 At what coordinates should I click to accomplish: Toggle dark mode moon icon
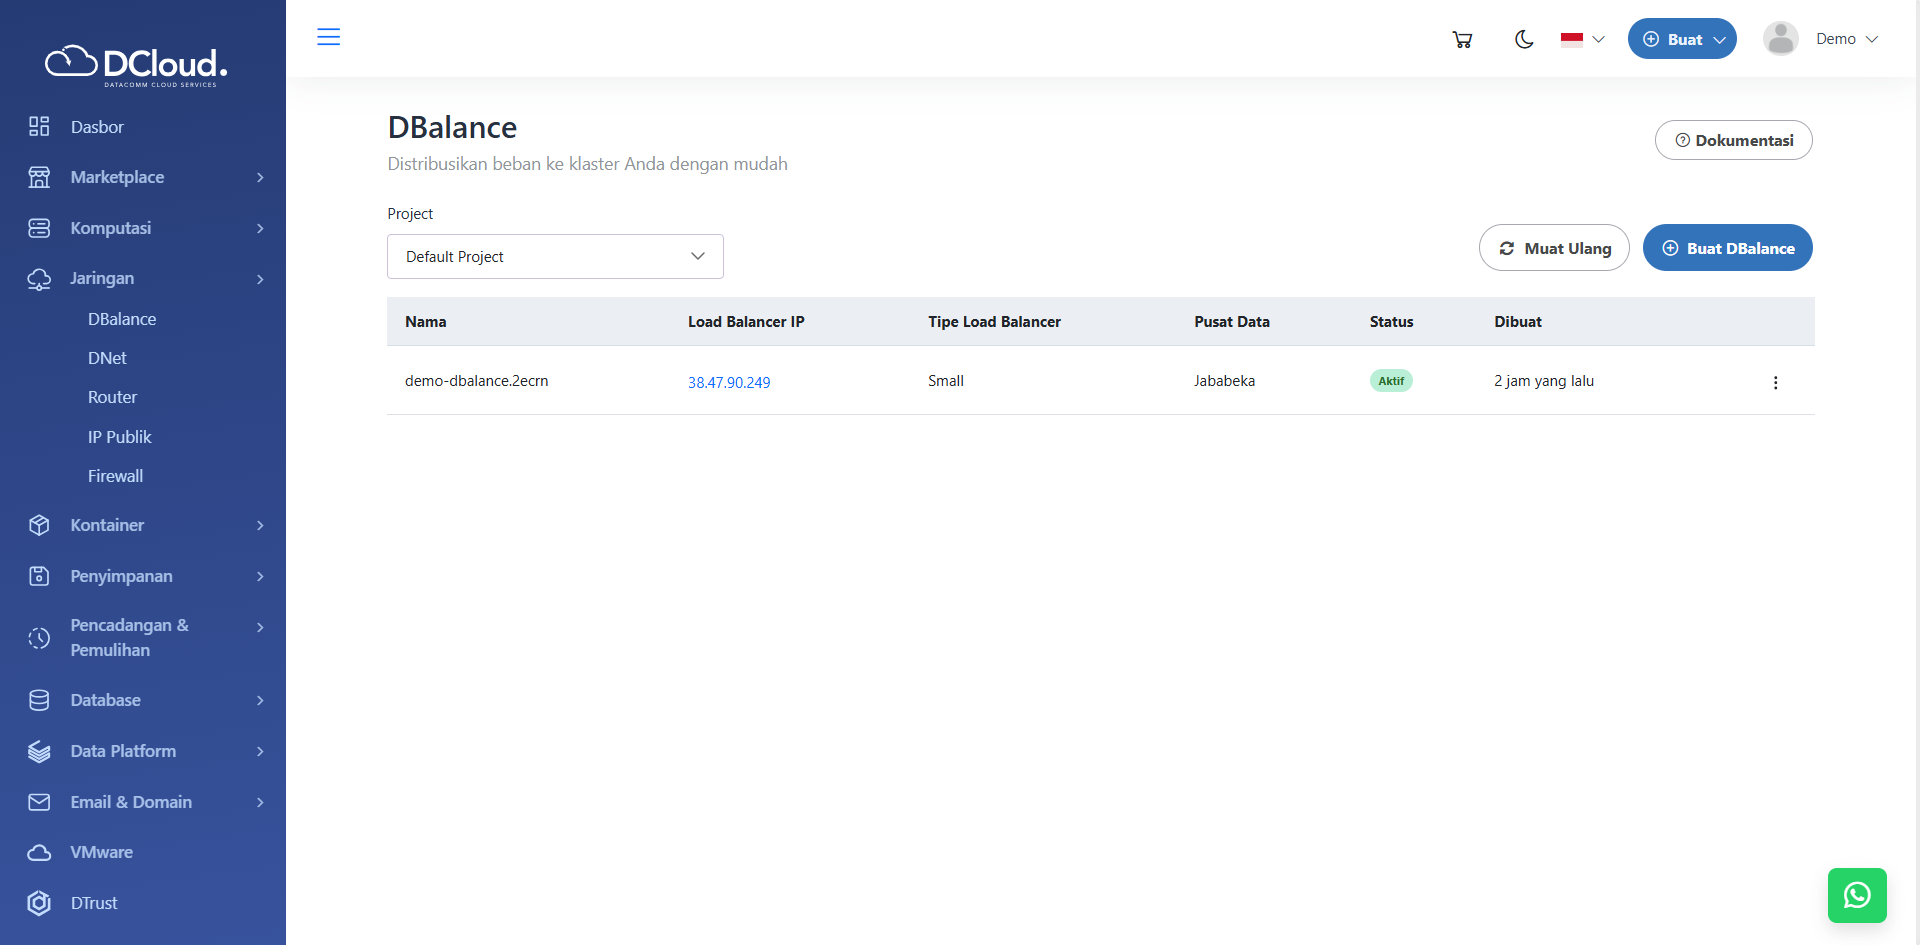(x=1524, y=40)
